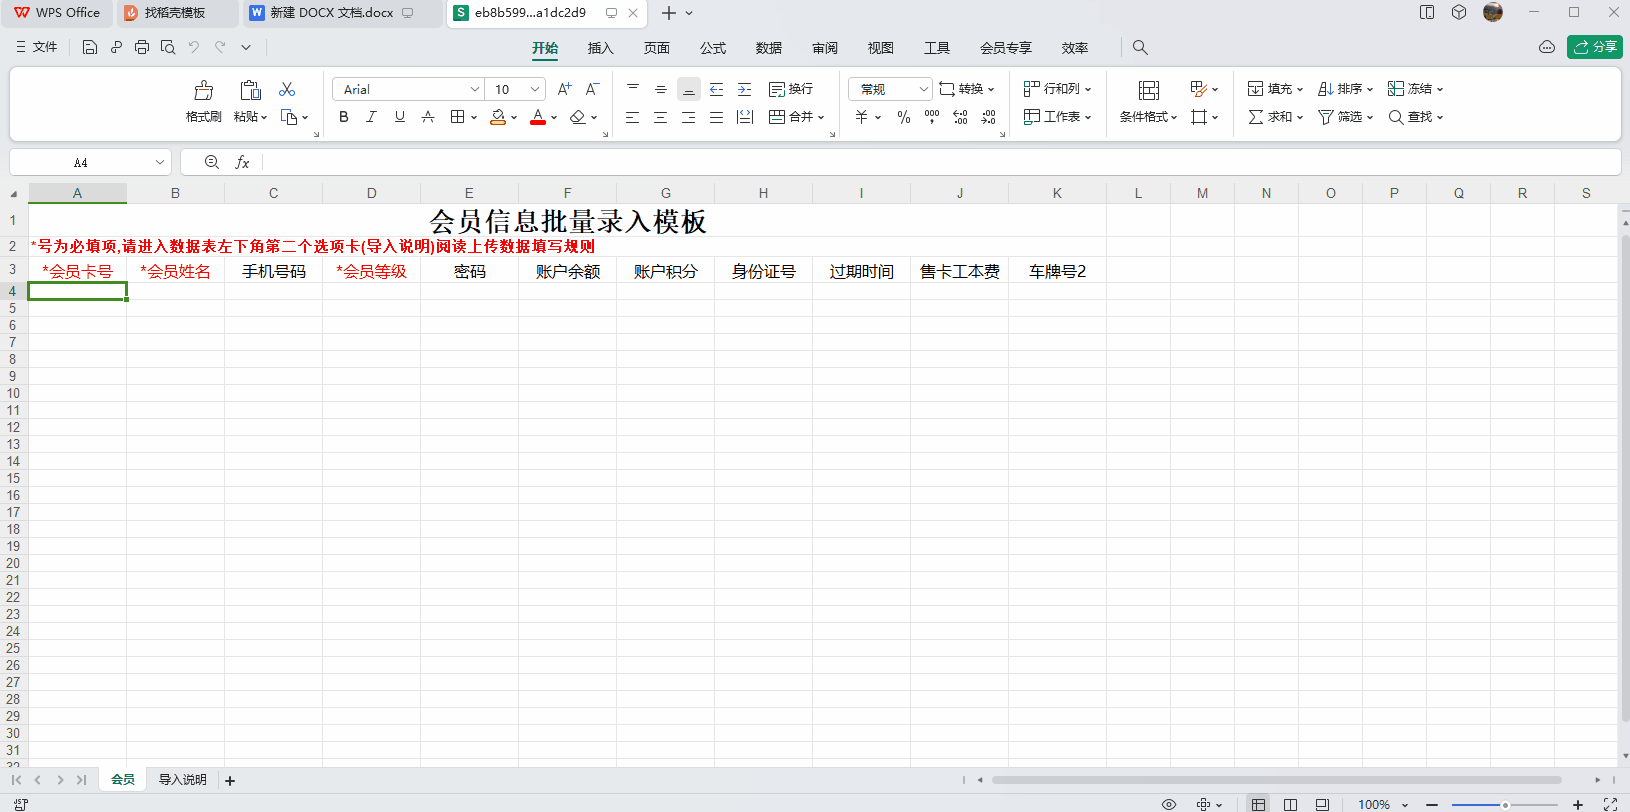Open the Merge (合并) dropdown
Screen dimensions: 1630x812
(797, 117)
